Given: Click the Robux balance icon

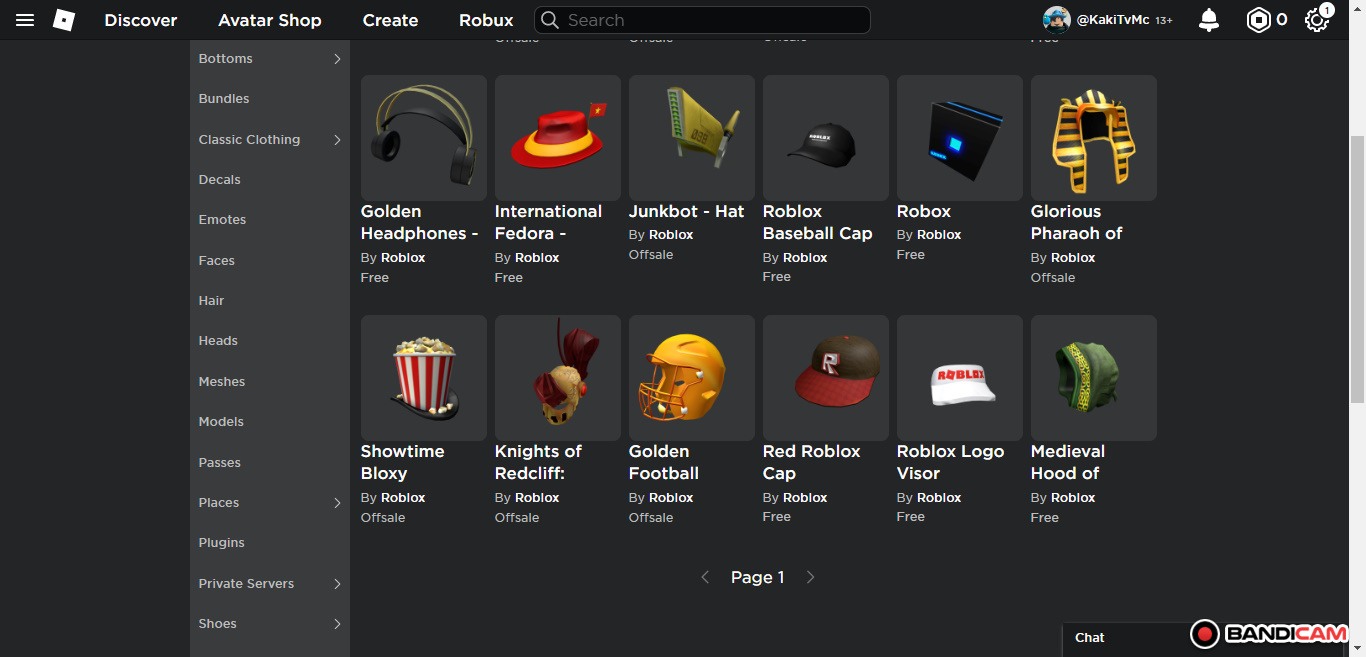Looking at the screenshot, I should [1258, 20].
